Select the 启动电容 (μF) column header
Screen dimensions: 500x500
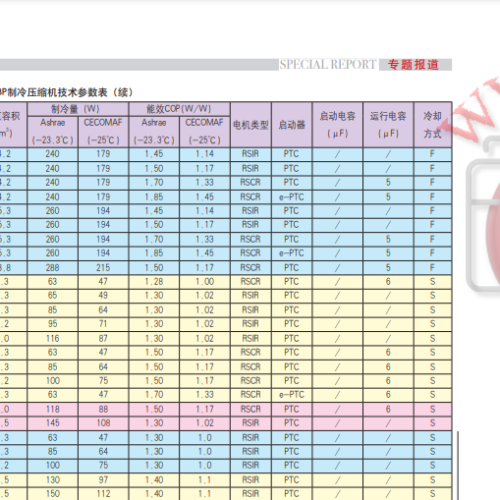(x=337, y=125)
